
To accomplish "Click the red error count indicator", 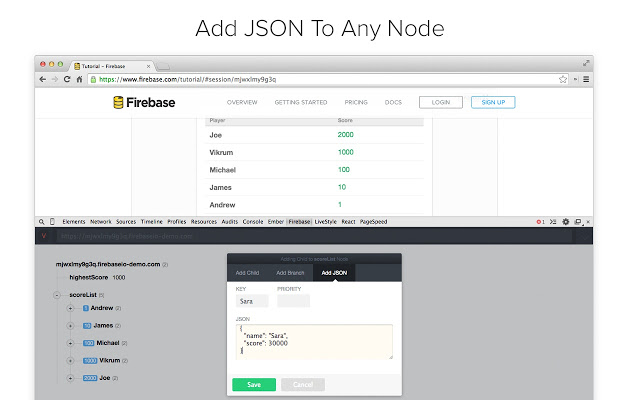I will tap(540, 222).
